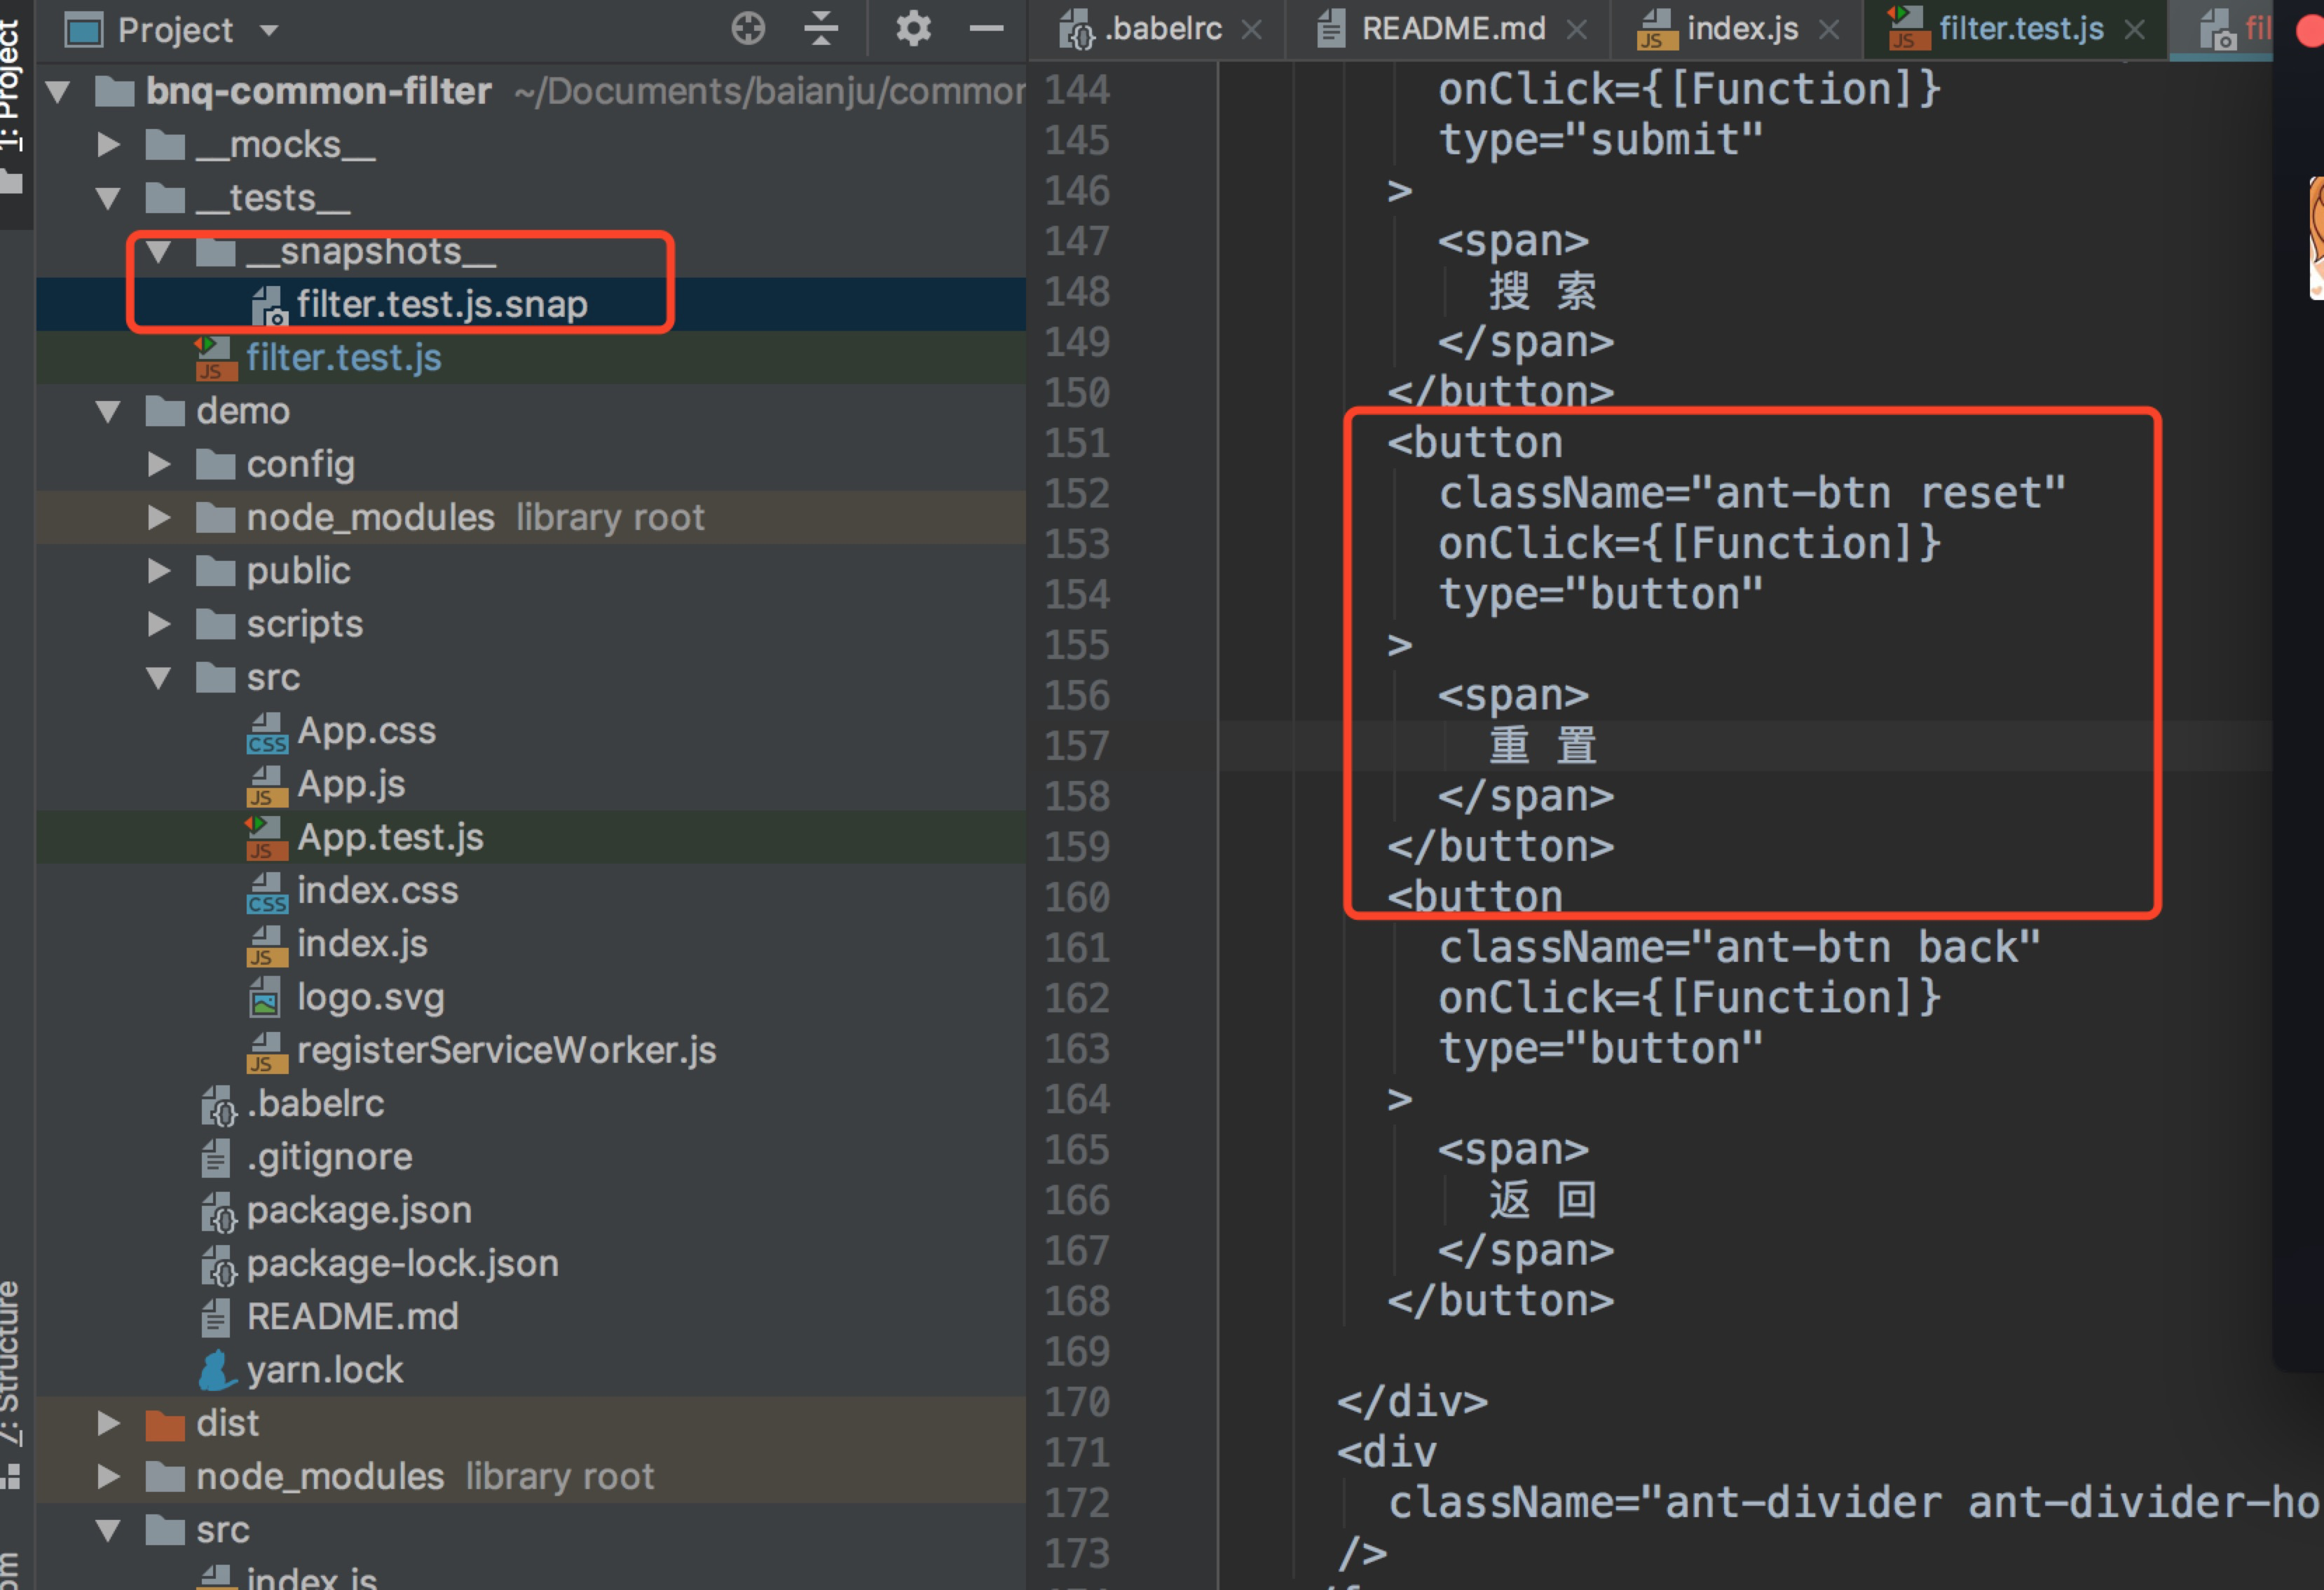Select .babelrc file icon in tree
Screen dimensions: 2324x1590
(x=218, y=1105)
